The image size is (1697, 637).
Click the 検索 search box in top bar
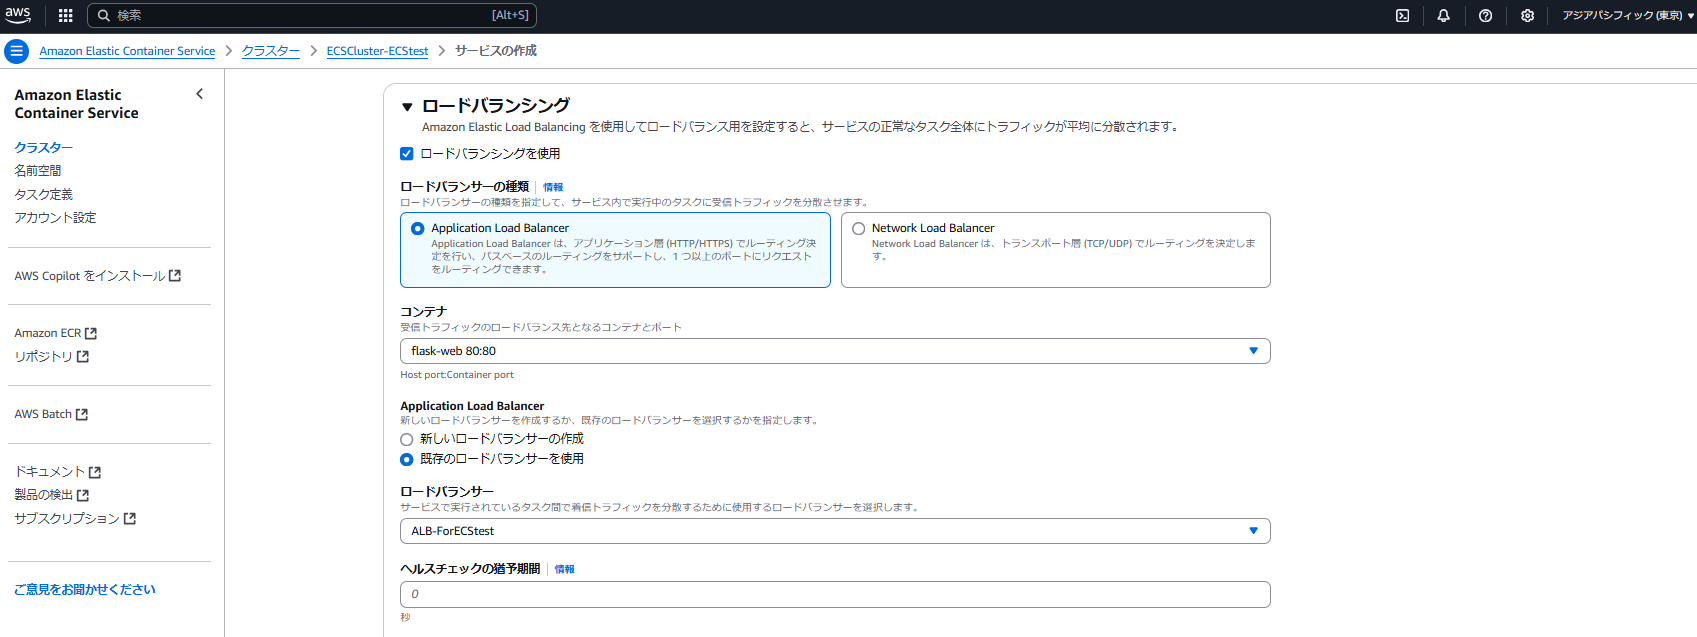click(312, 15)
